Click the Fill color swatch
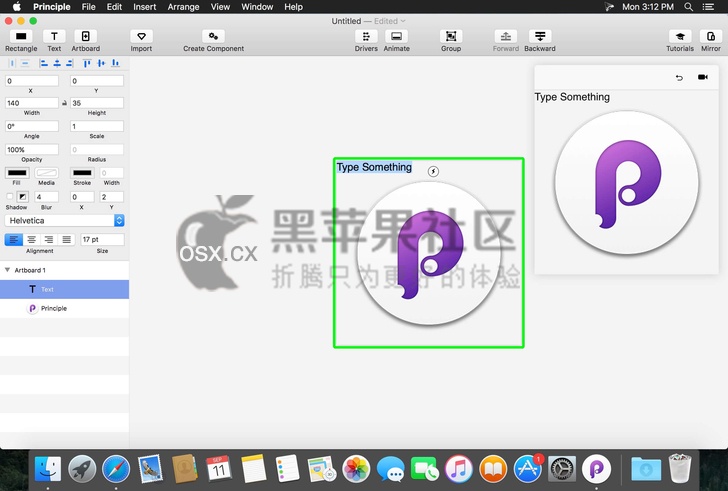This screenshot has height=491, width=728. (17, 173)
